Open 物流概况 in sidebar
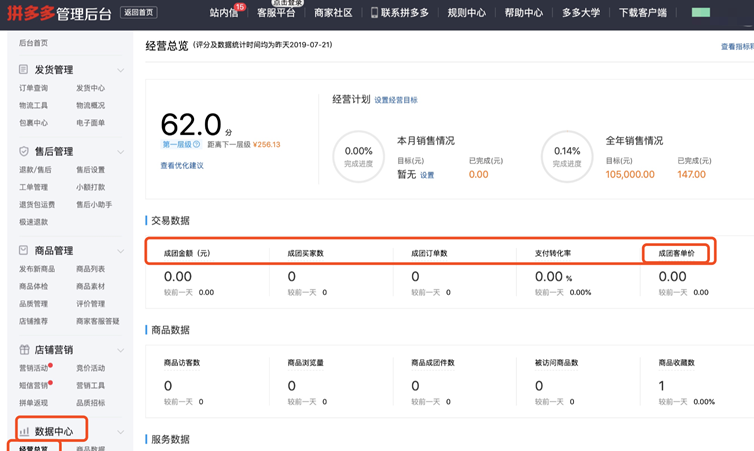This screenshot has height=451, width=754. [x=90, y=105]
